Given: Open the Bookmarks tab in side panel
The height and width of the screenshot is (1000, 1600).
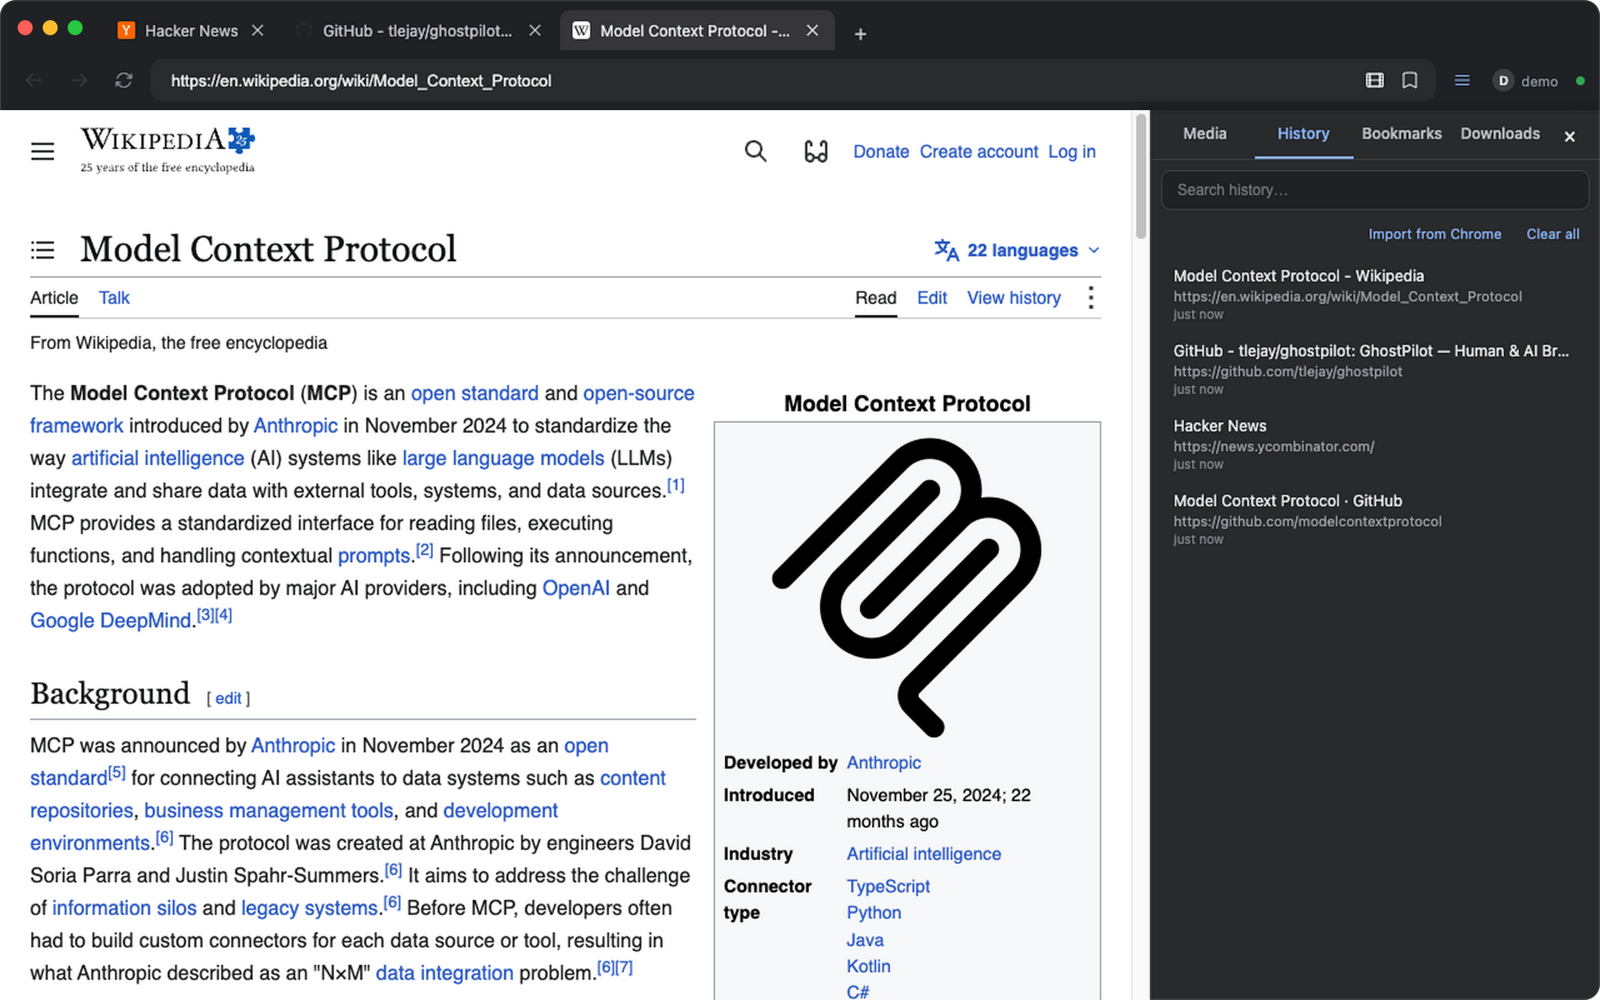Looking at the screenshot, I should tap(1401, 134).
